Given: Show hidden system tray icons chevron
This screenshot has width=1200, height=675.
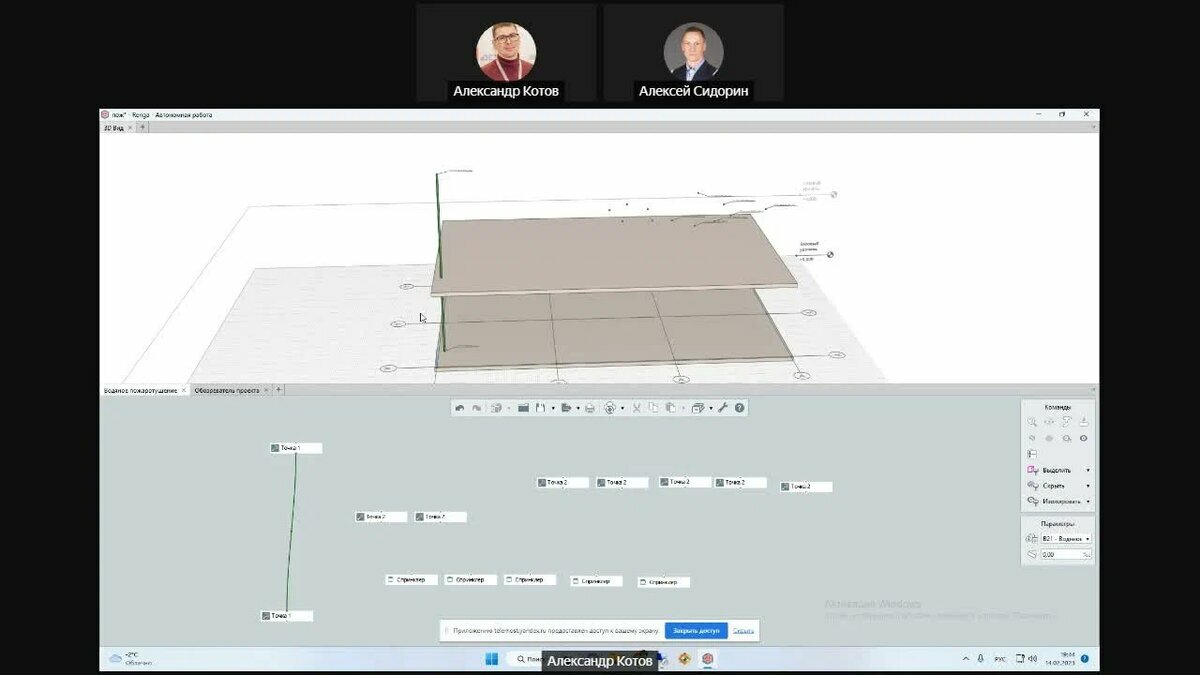Looking at the screenshot, I should (x=966, y=659).
